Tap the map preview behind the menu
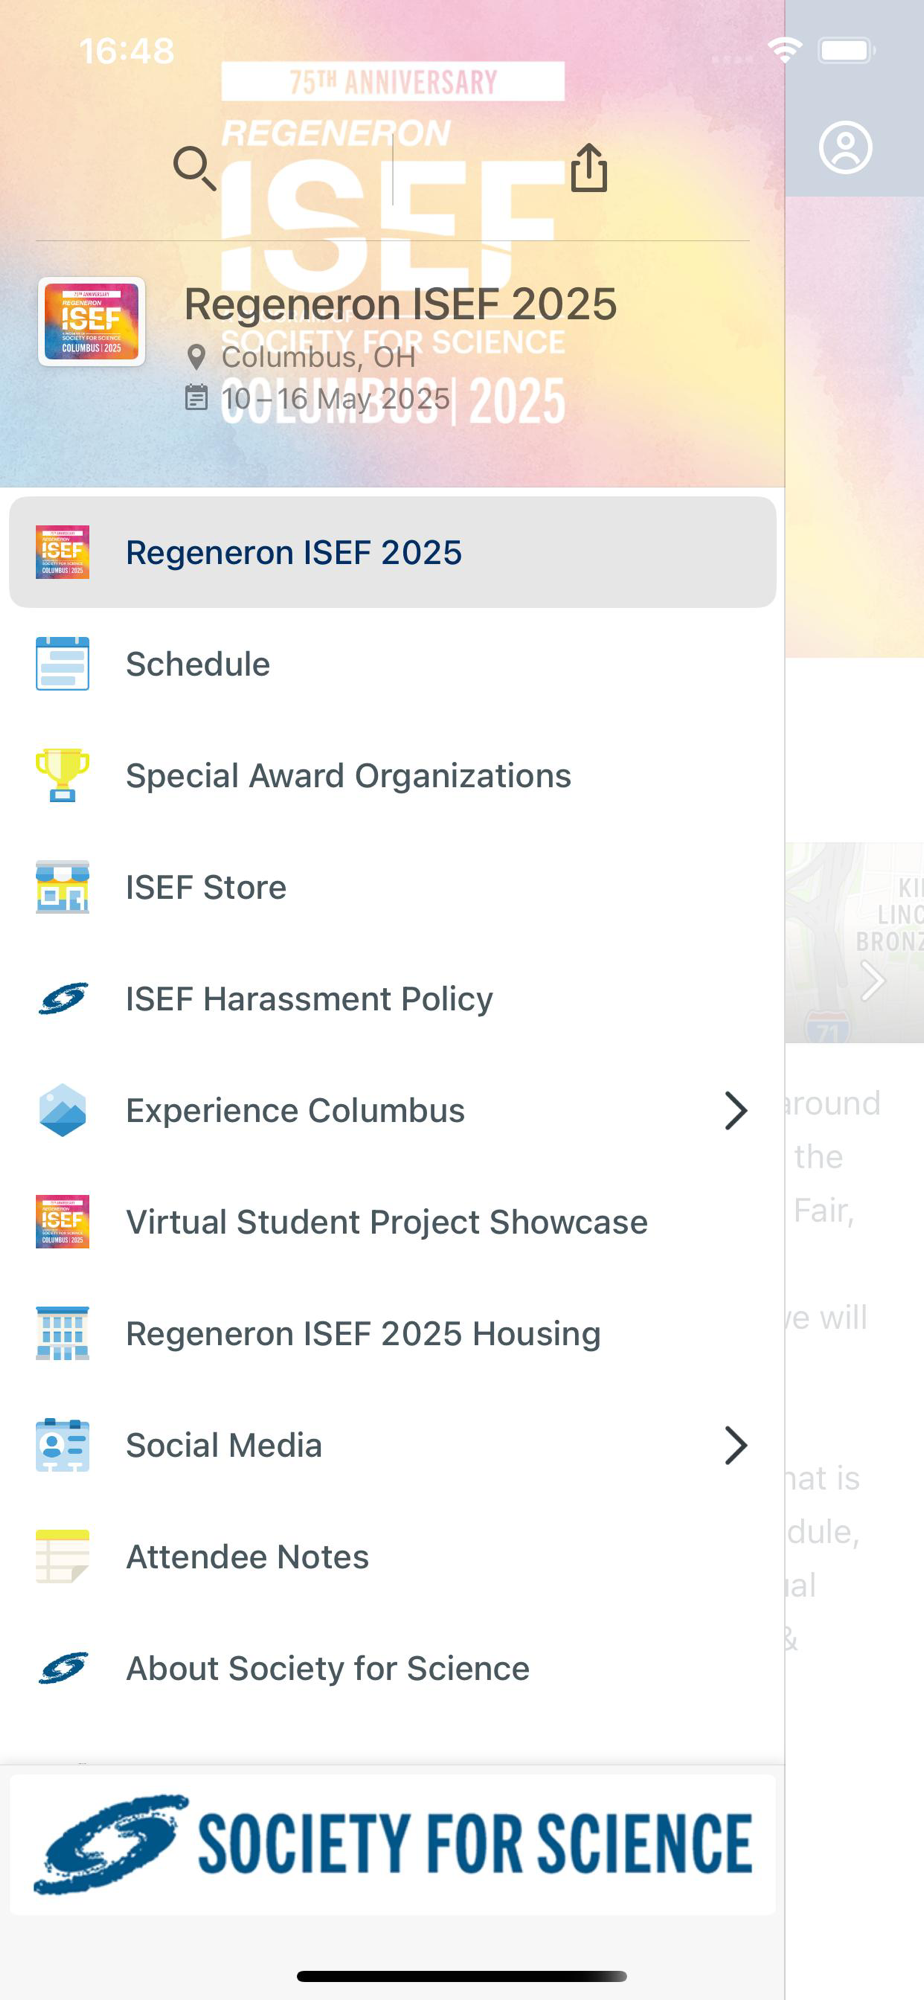Image resolution: width=924 pixels, height=2000 pixels. click(x=856, y=942)
